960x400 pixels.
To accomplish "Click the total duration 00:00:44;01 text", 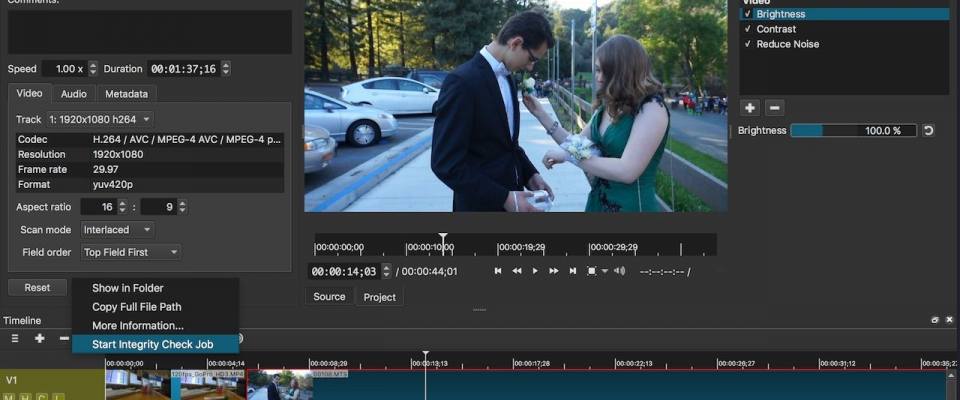I will (x=430, y=271).
